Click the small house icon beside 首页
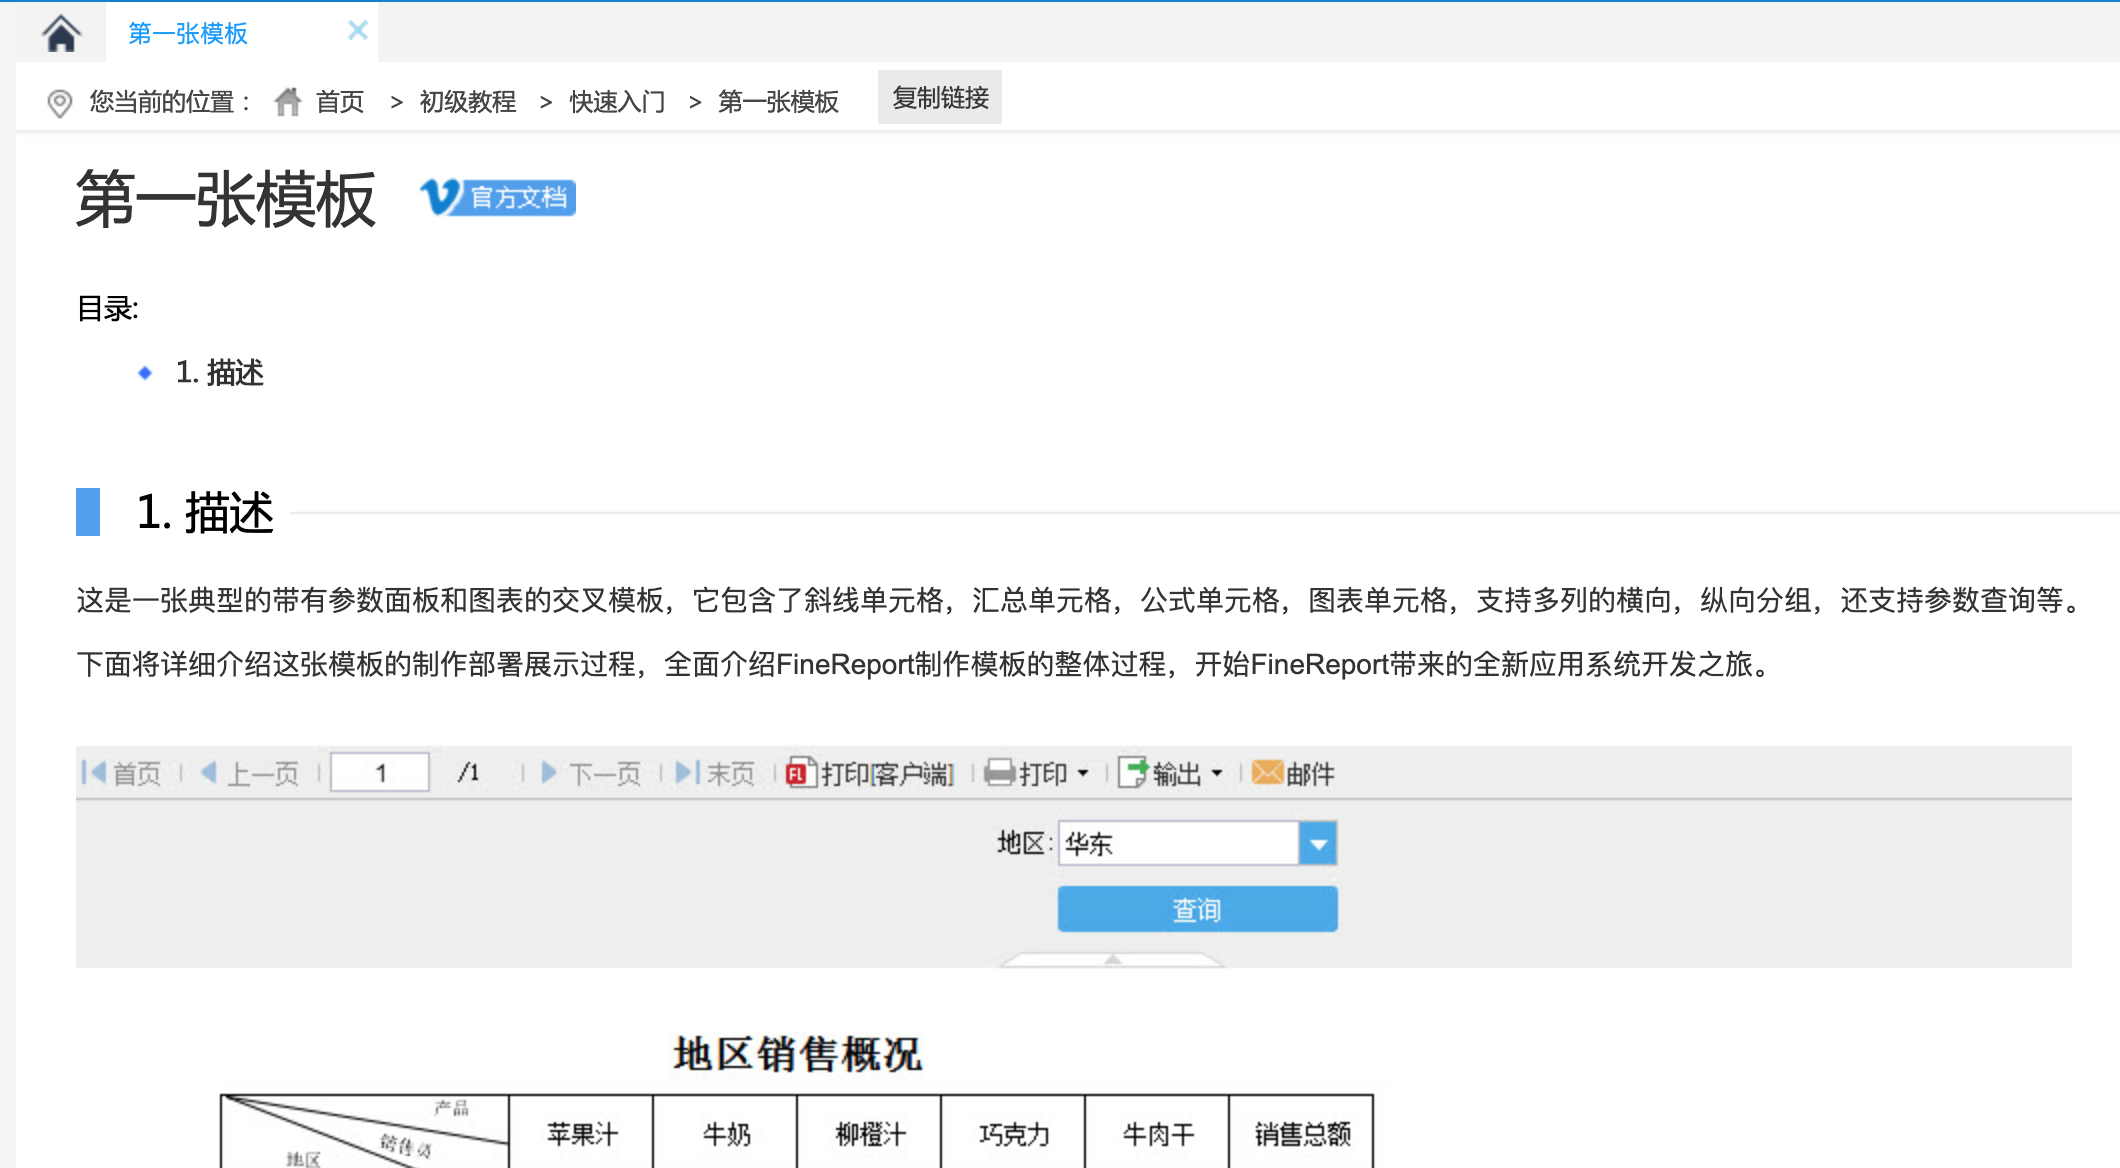Screen dimensions: 2120x1168 point(288,101)
